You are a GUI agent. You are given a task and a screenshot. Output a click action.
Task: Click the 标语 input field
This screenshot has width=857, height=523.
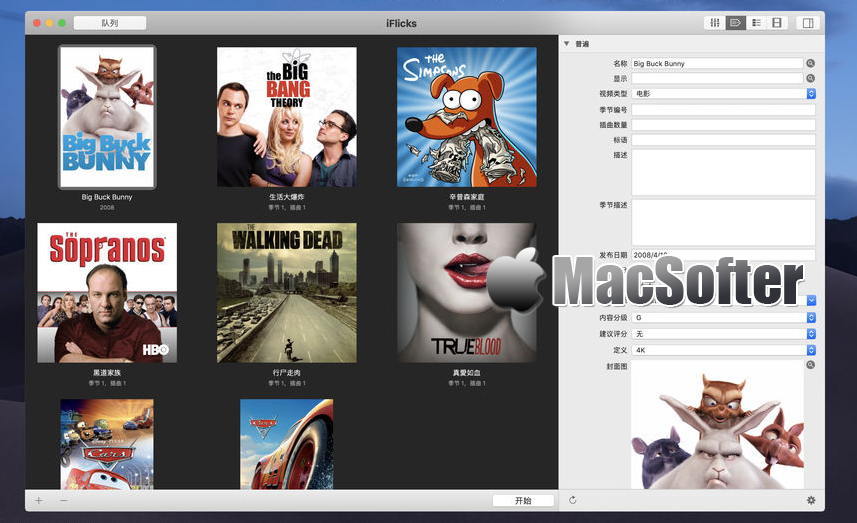click(724, 140)
